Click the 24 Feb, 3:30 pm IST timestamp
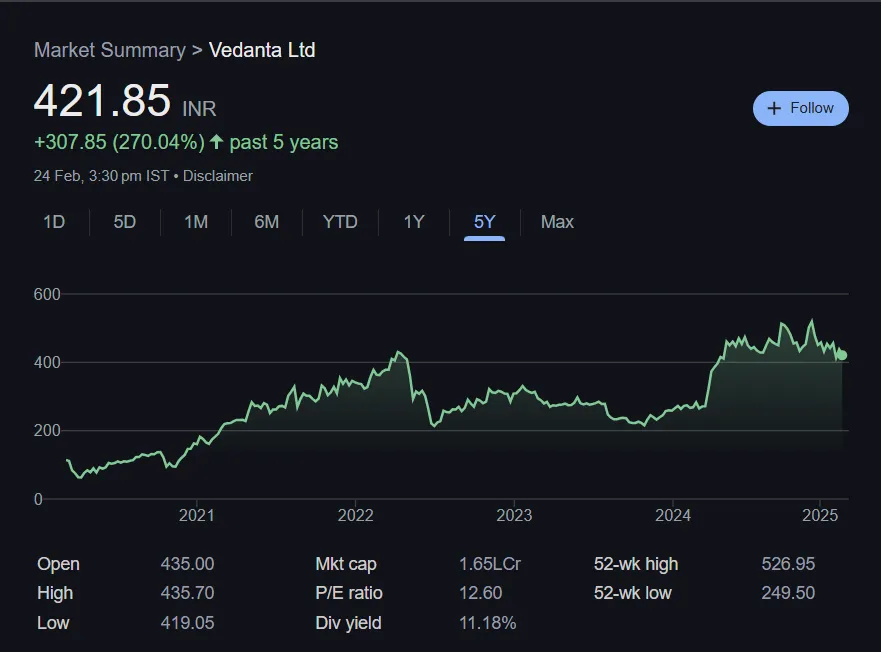This screenshot has width=881, height=652. point(101,176)
